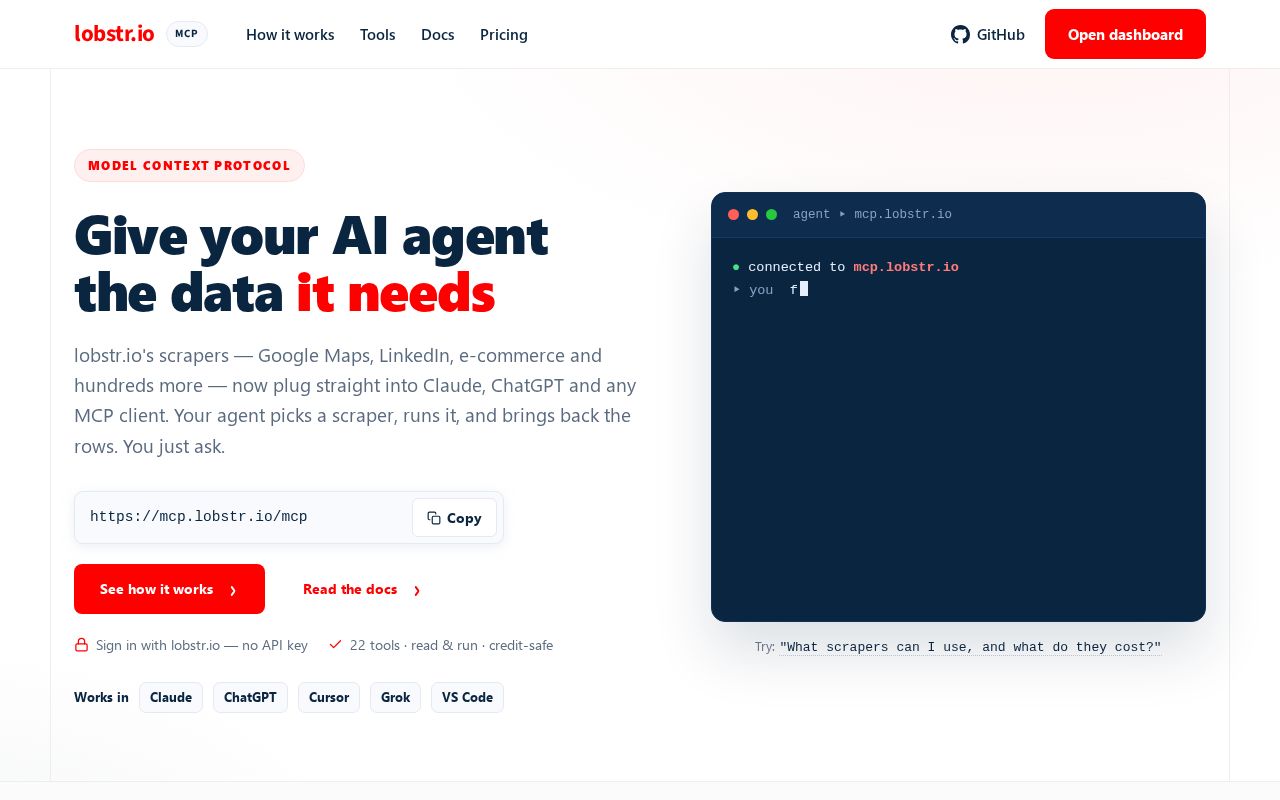Click the yellow dot in the terminal title bar
Screen dimensions: 1280x800
(753, 214)
